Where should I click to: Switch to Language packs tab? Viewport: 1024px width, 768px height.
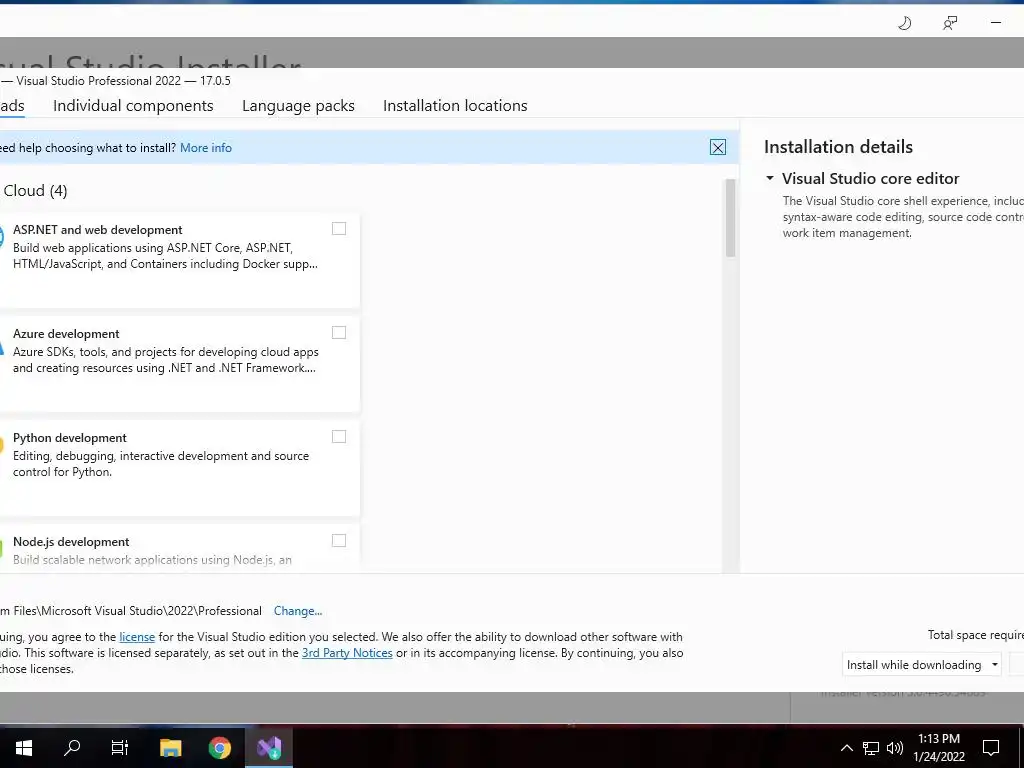(298, 106)
